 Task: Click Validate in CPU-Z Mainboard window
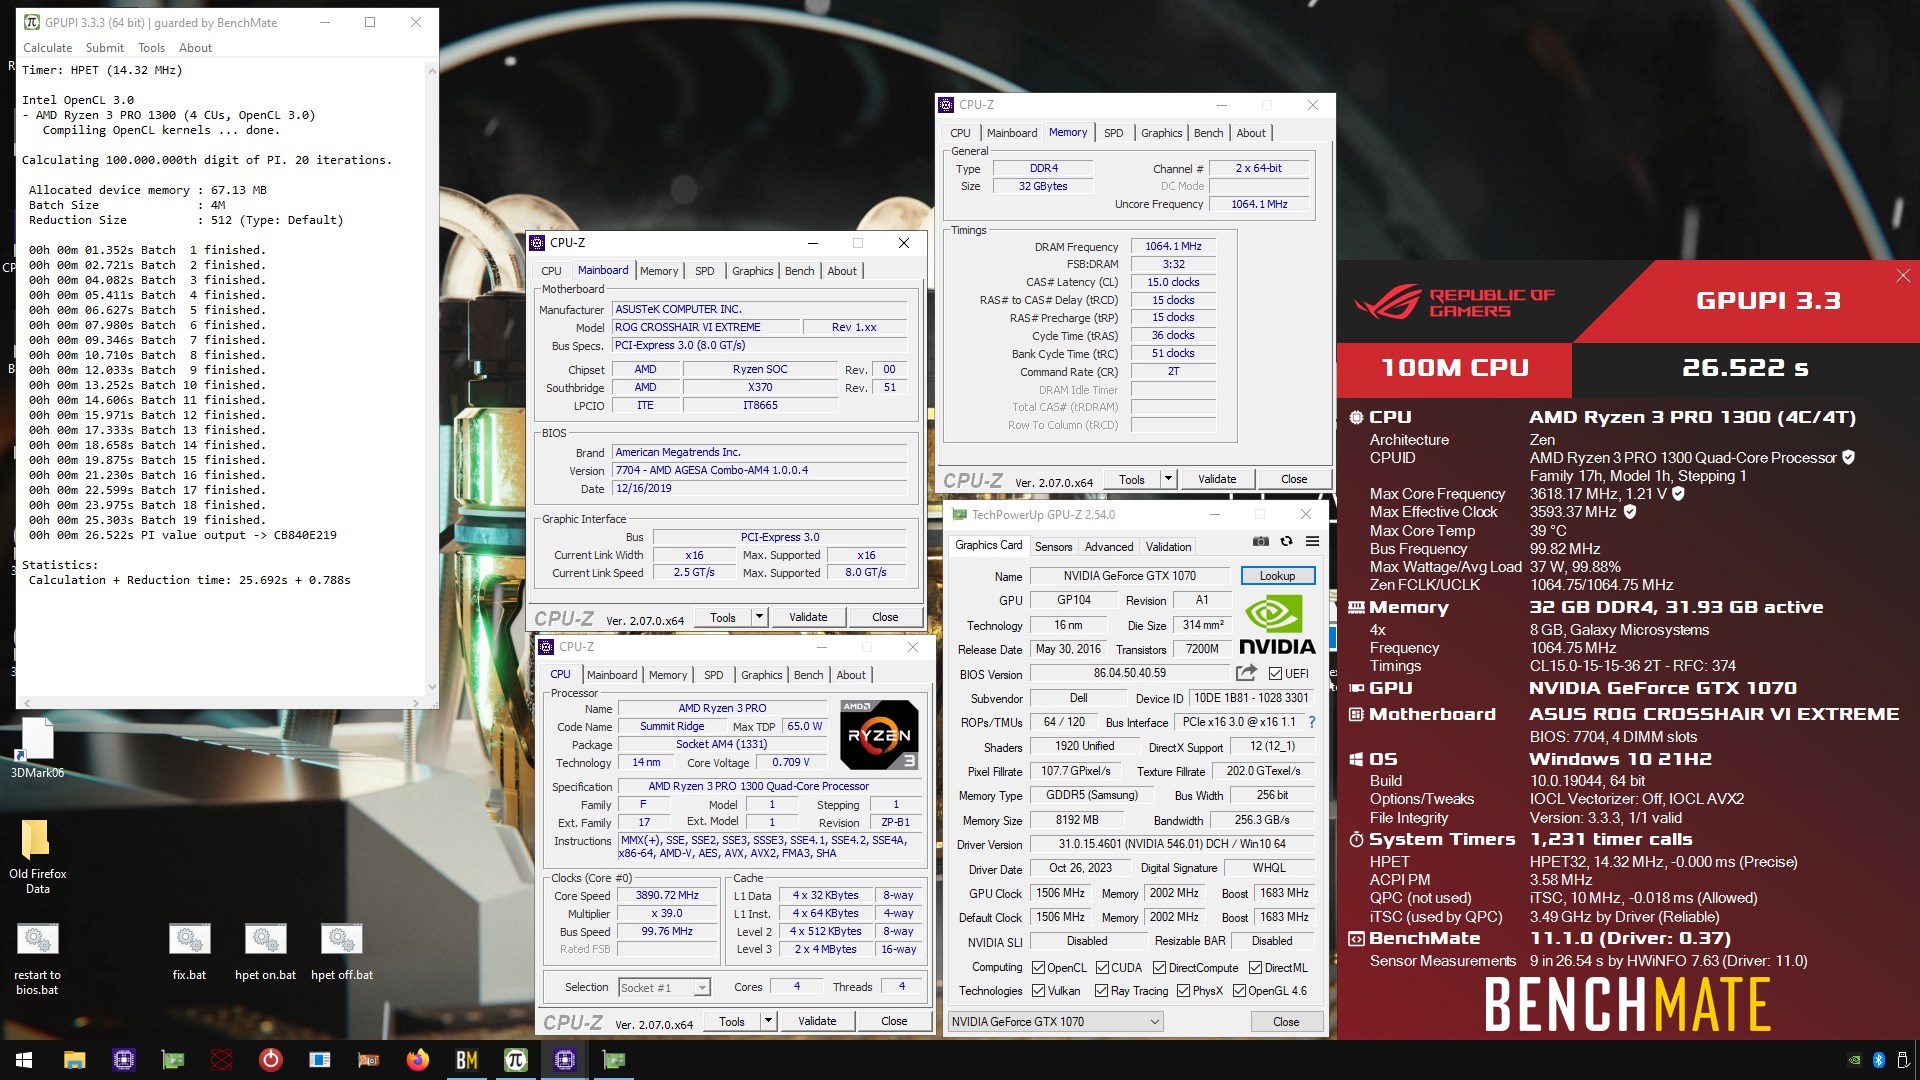click(808, 617)
